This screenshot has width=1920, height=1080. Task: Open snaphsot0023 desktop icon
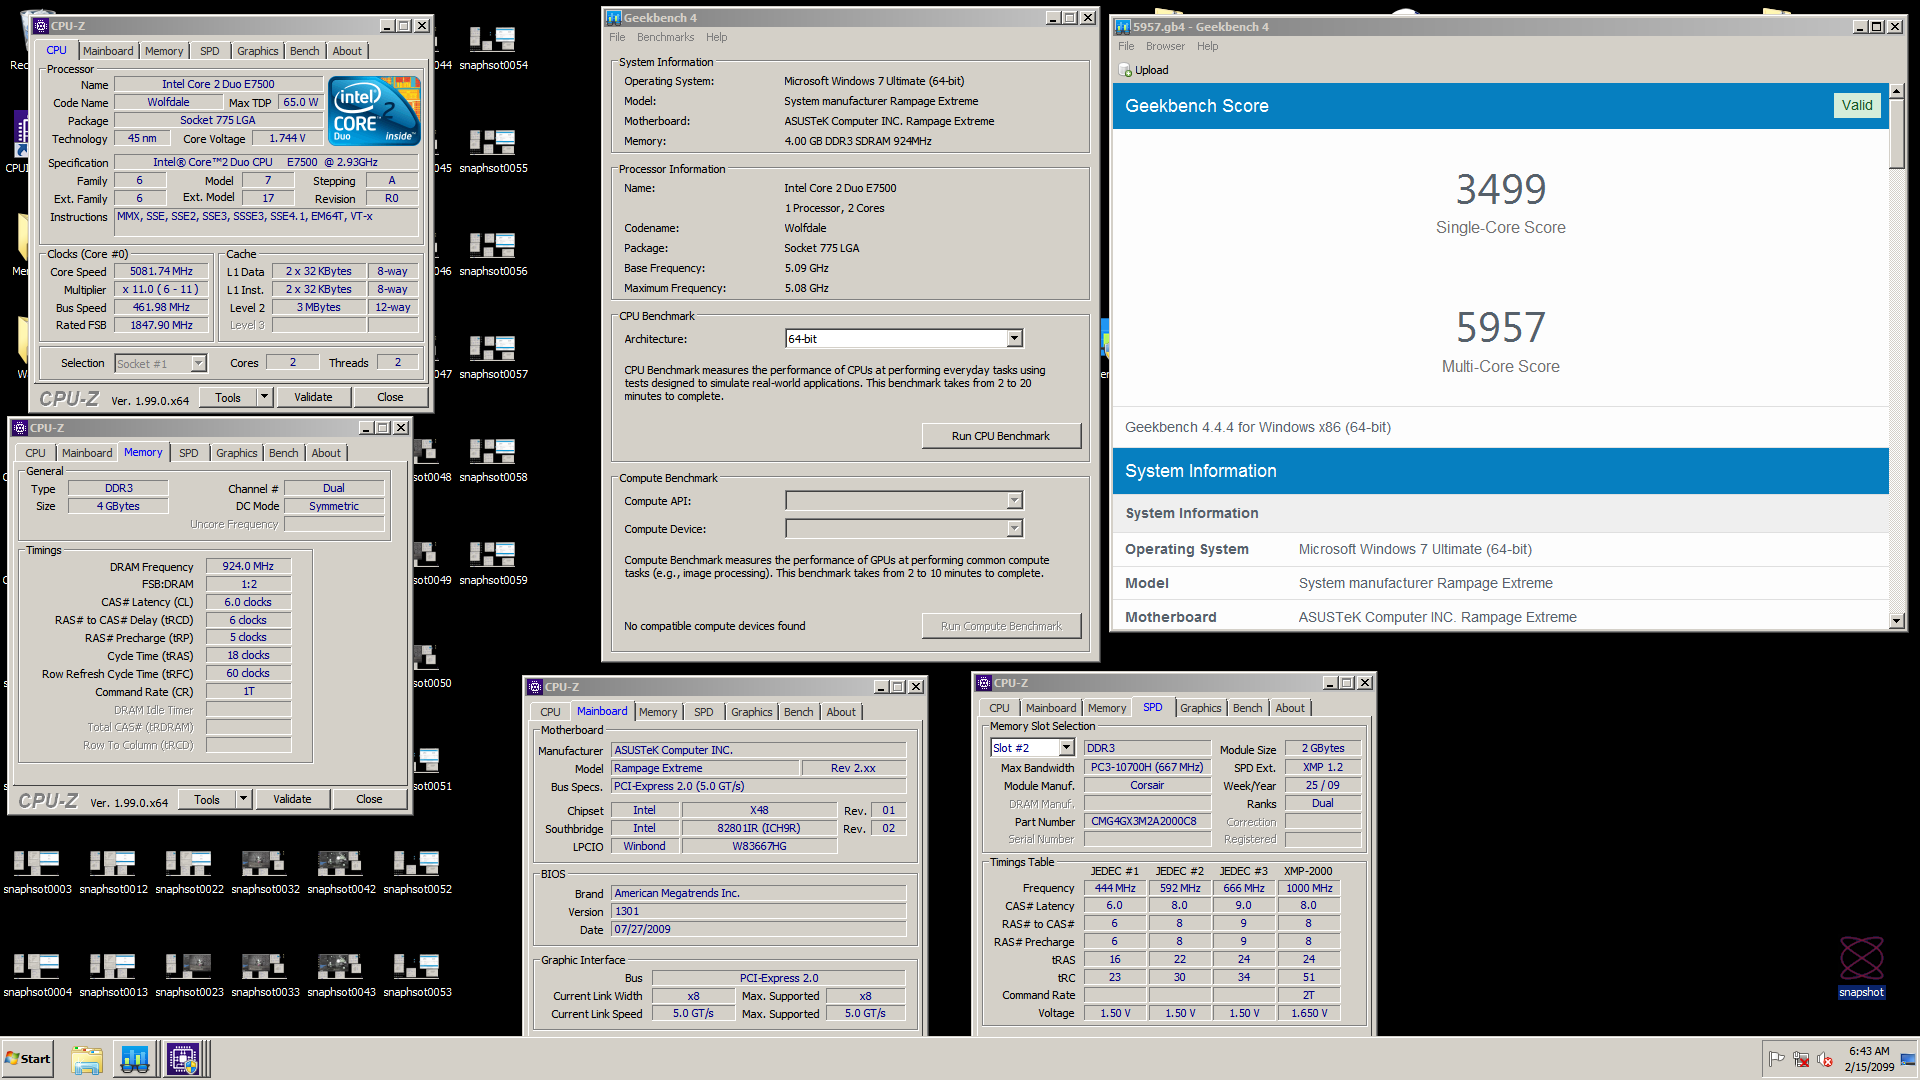click(189, 976)
